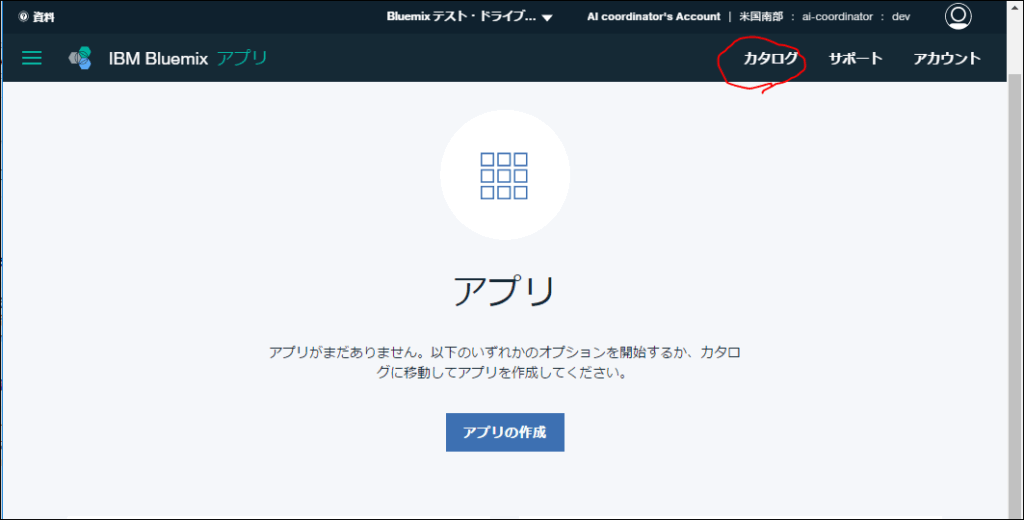This screenshot has width=1024, height=520.
Task: Expand the Bluemix テスト・ドライブ dropdown
Action: 470,17
